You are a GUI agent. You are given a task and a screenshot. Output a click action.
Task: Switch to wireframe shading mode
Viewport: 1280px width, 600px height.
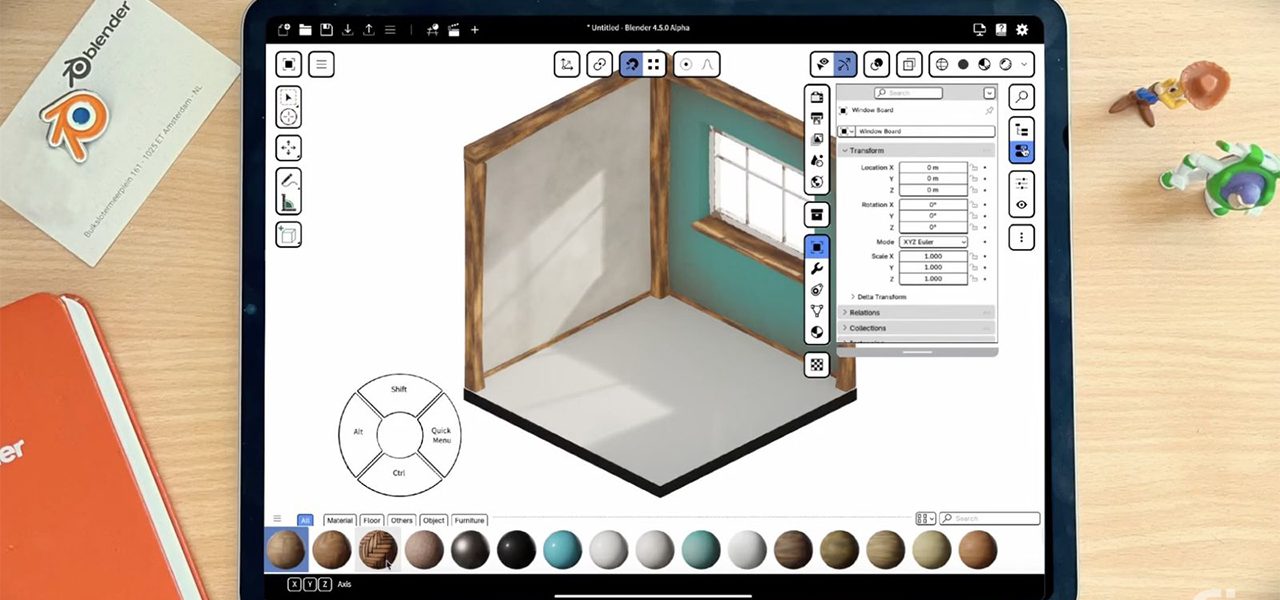click(941, 64)
